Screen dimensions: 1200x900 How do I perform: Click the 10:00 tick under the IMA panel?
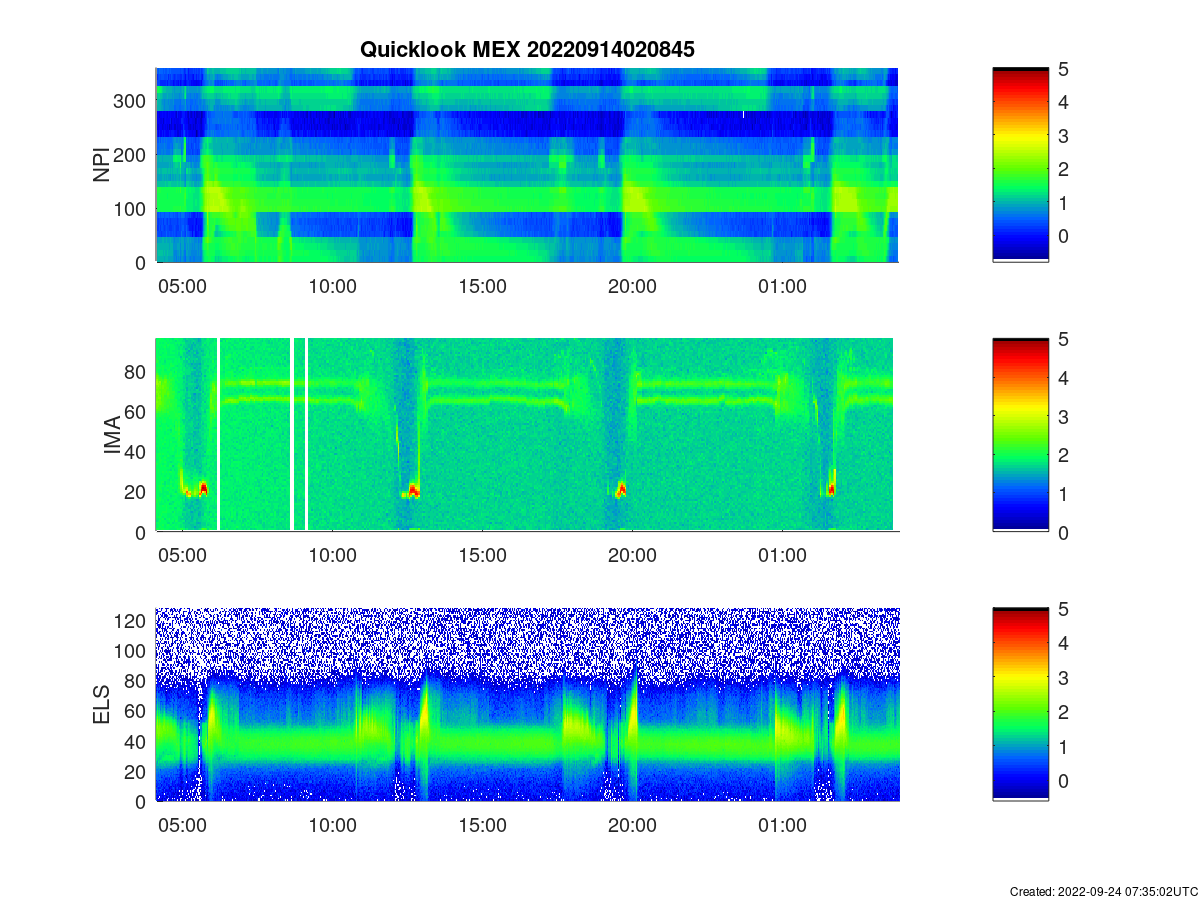[332, 556]
